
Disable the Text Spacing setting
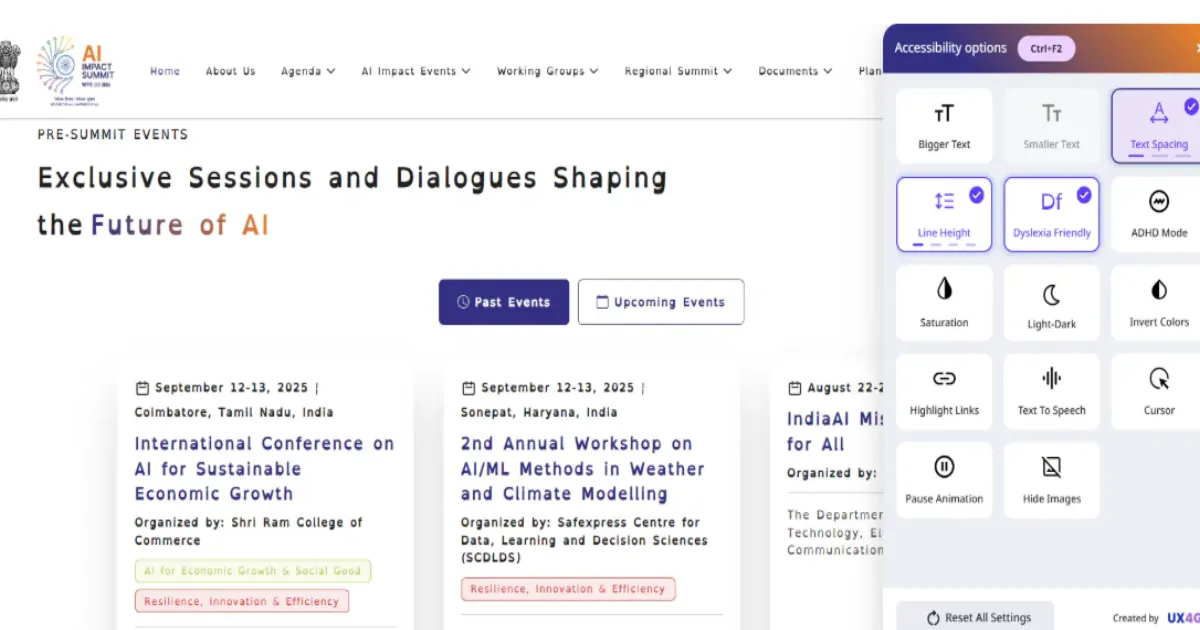click(x=1157, y=125)
